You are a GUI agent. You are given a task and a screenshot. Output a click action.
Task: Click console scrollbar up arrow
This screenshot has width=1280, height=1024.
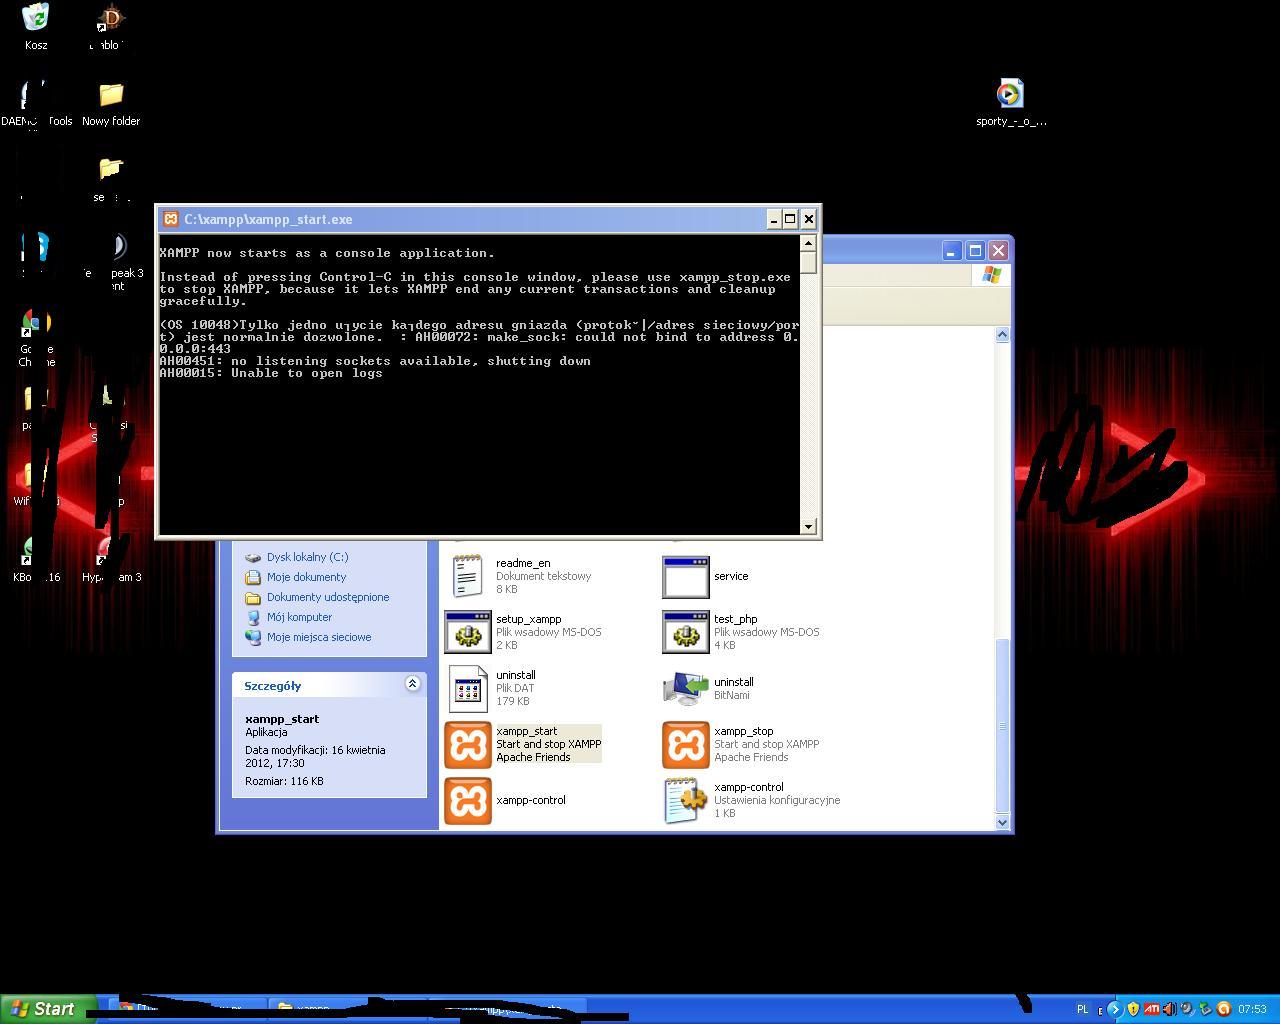click(x=809, y=243)
